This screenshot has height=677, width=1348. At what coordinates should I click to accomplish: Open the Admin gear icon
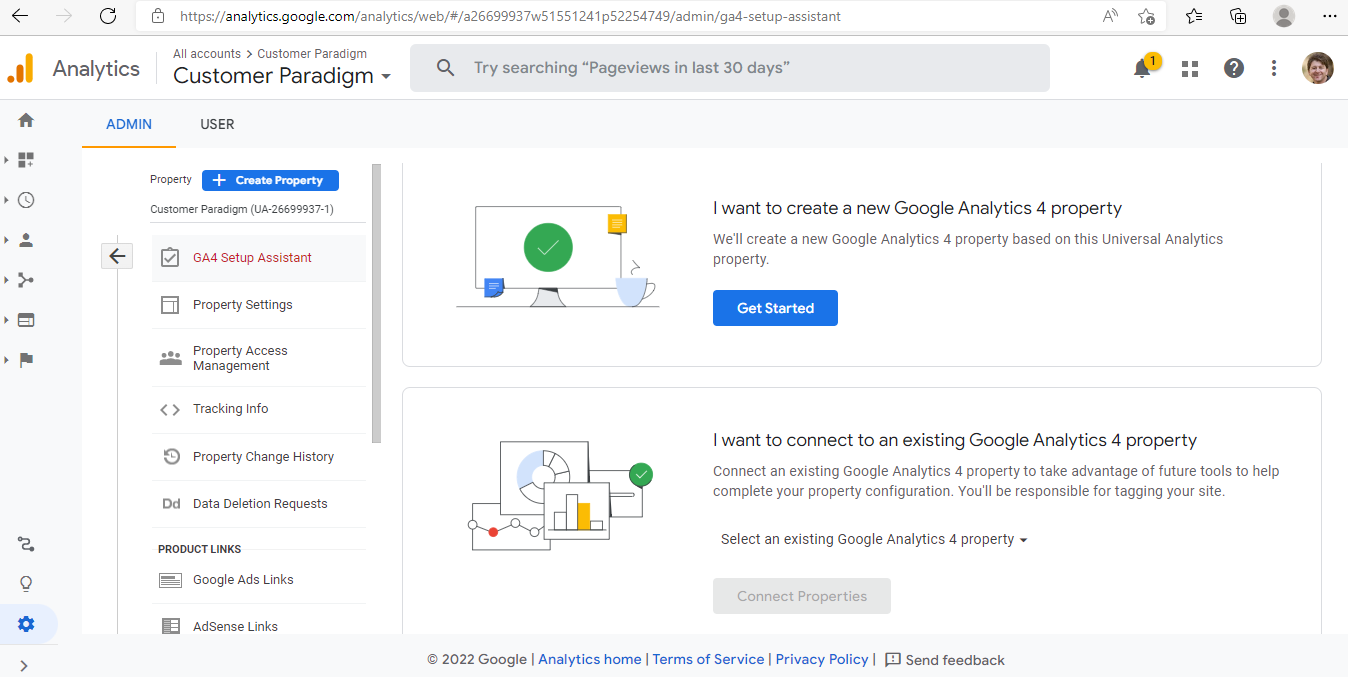click(x=26, y=624)
